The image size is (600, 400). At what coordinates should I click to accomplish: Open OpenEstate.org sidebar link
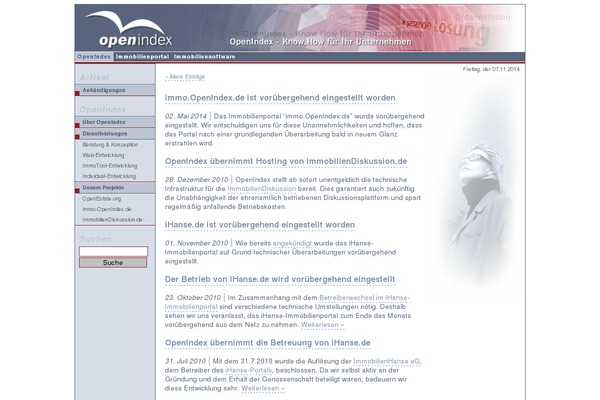[101, 199]
